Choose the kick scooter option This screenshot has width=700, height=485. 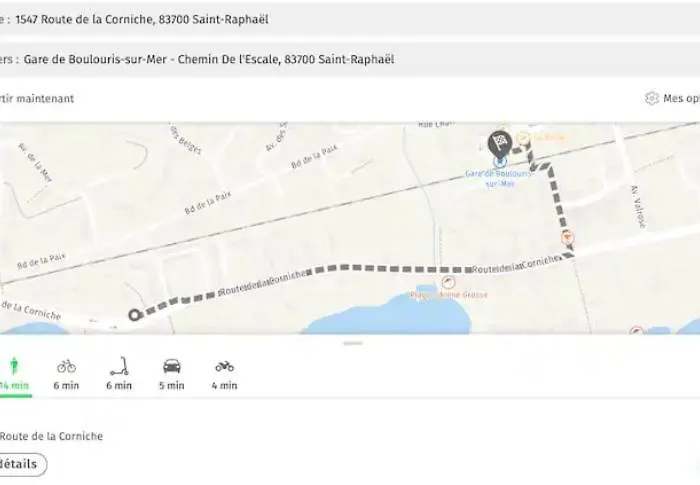pos(119,372)
